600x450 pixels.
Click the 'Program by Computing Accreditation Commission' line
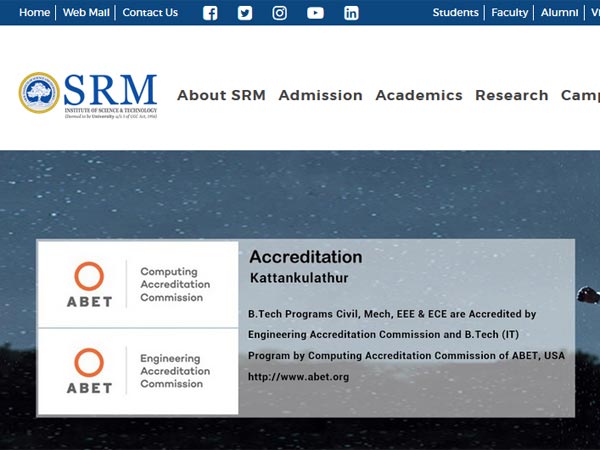click(x=406, y=356)
